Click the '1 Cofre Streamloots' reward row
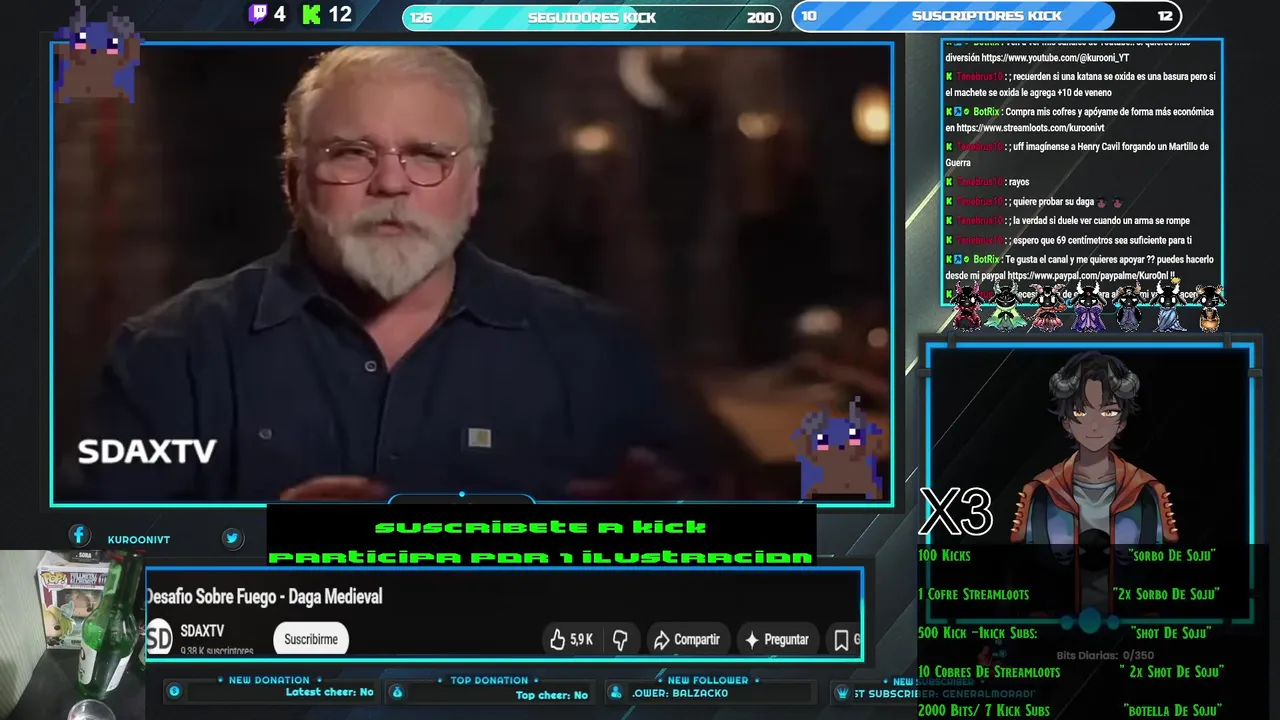The width and height of the screenshot is (1280, 720). pos(1068,594)
